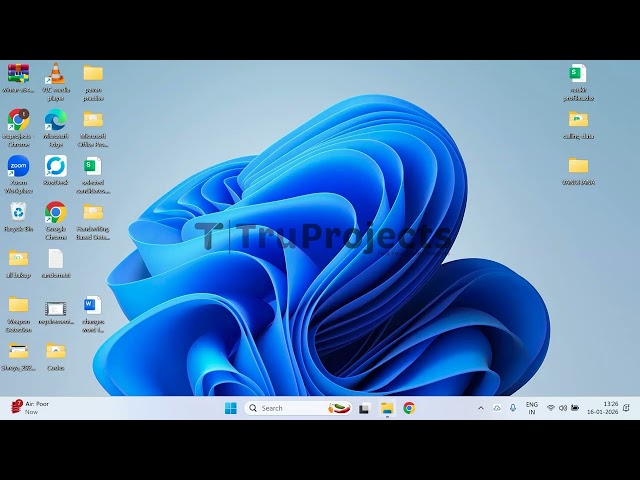Select the WinRAR archive icon on desktop
Screen dimensions: 640x480
tap(18, 74)
